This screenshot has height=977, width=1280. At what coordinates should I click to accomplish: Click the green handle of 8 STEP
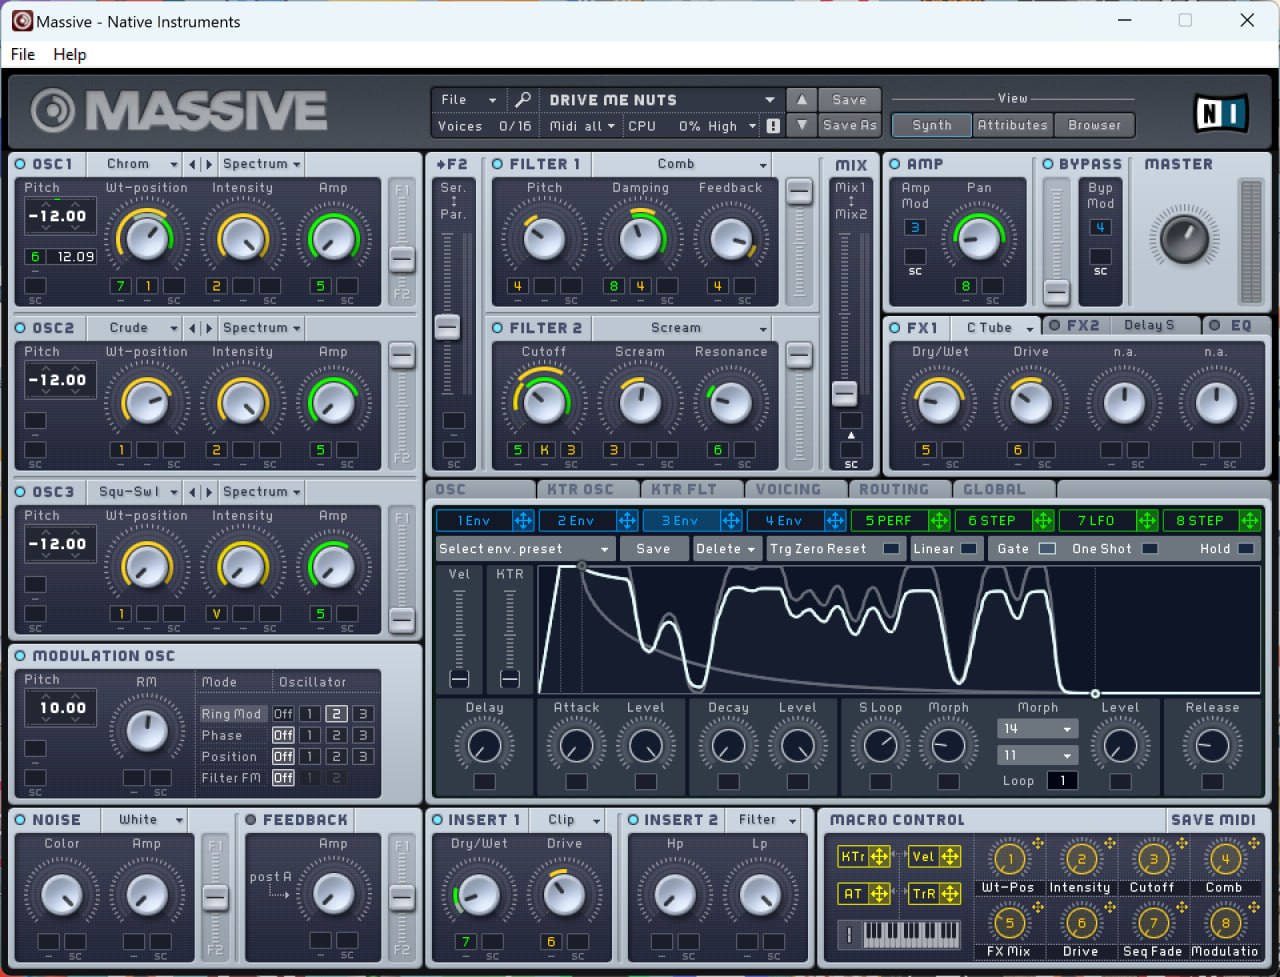click(x=1250, y=520)
